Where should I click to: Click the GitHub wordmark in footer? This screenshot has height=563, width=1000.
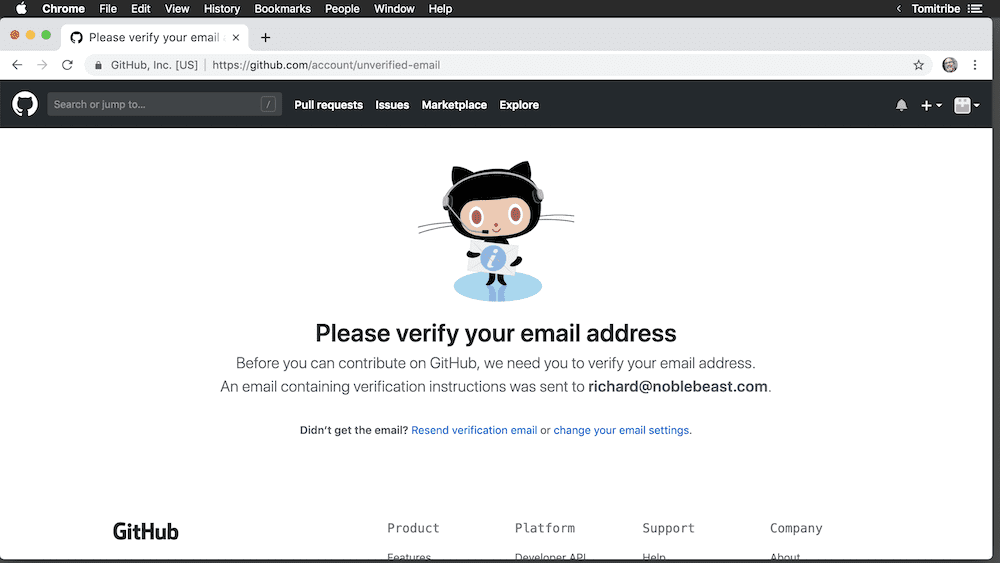coord(145,531)
